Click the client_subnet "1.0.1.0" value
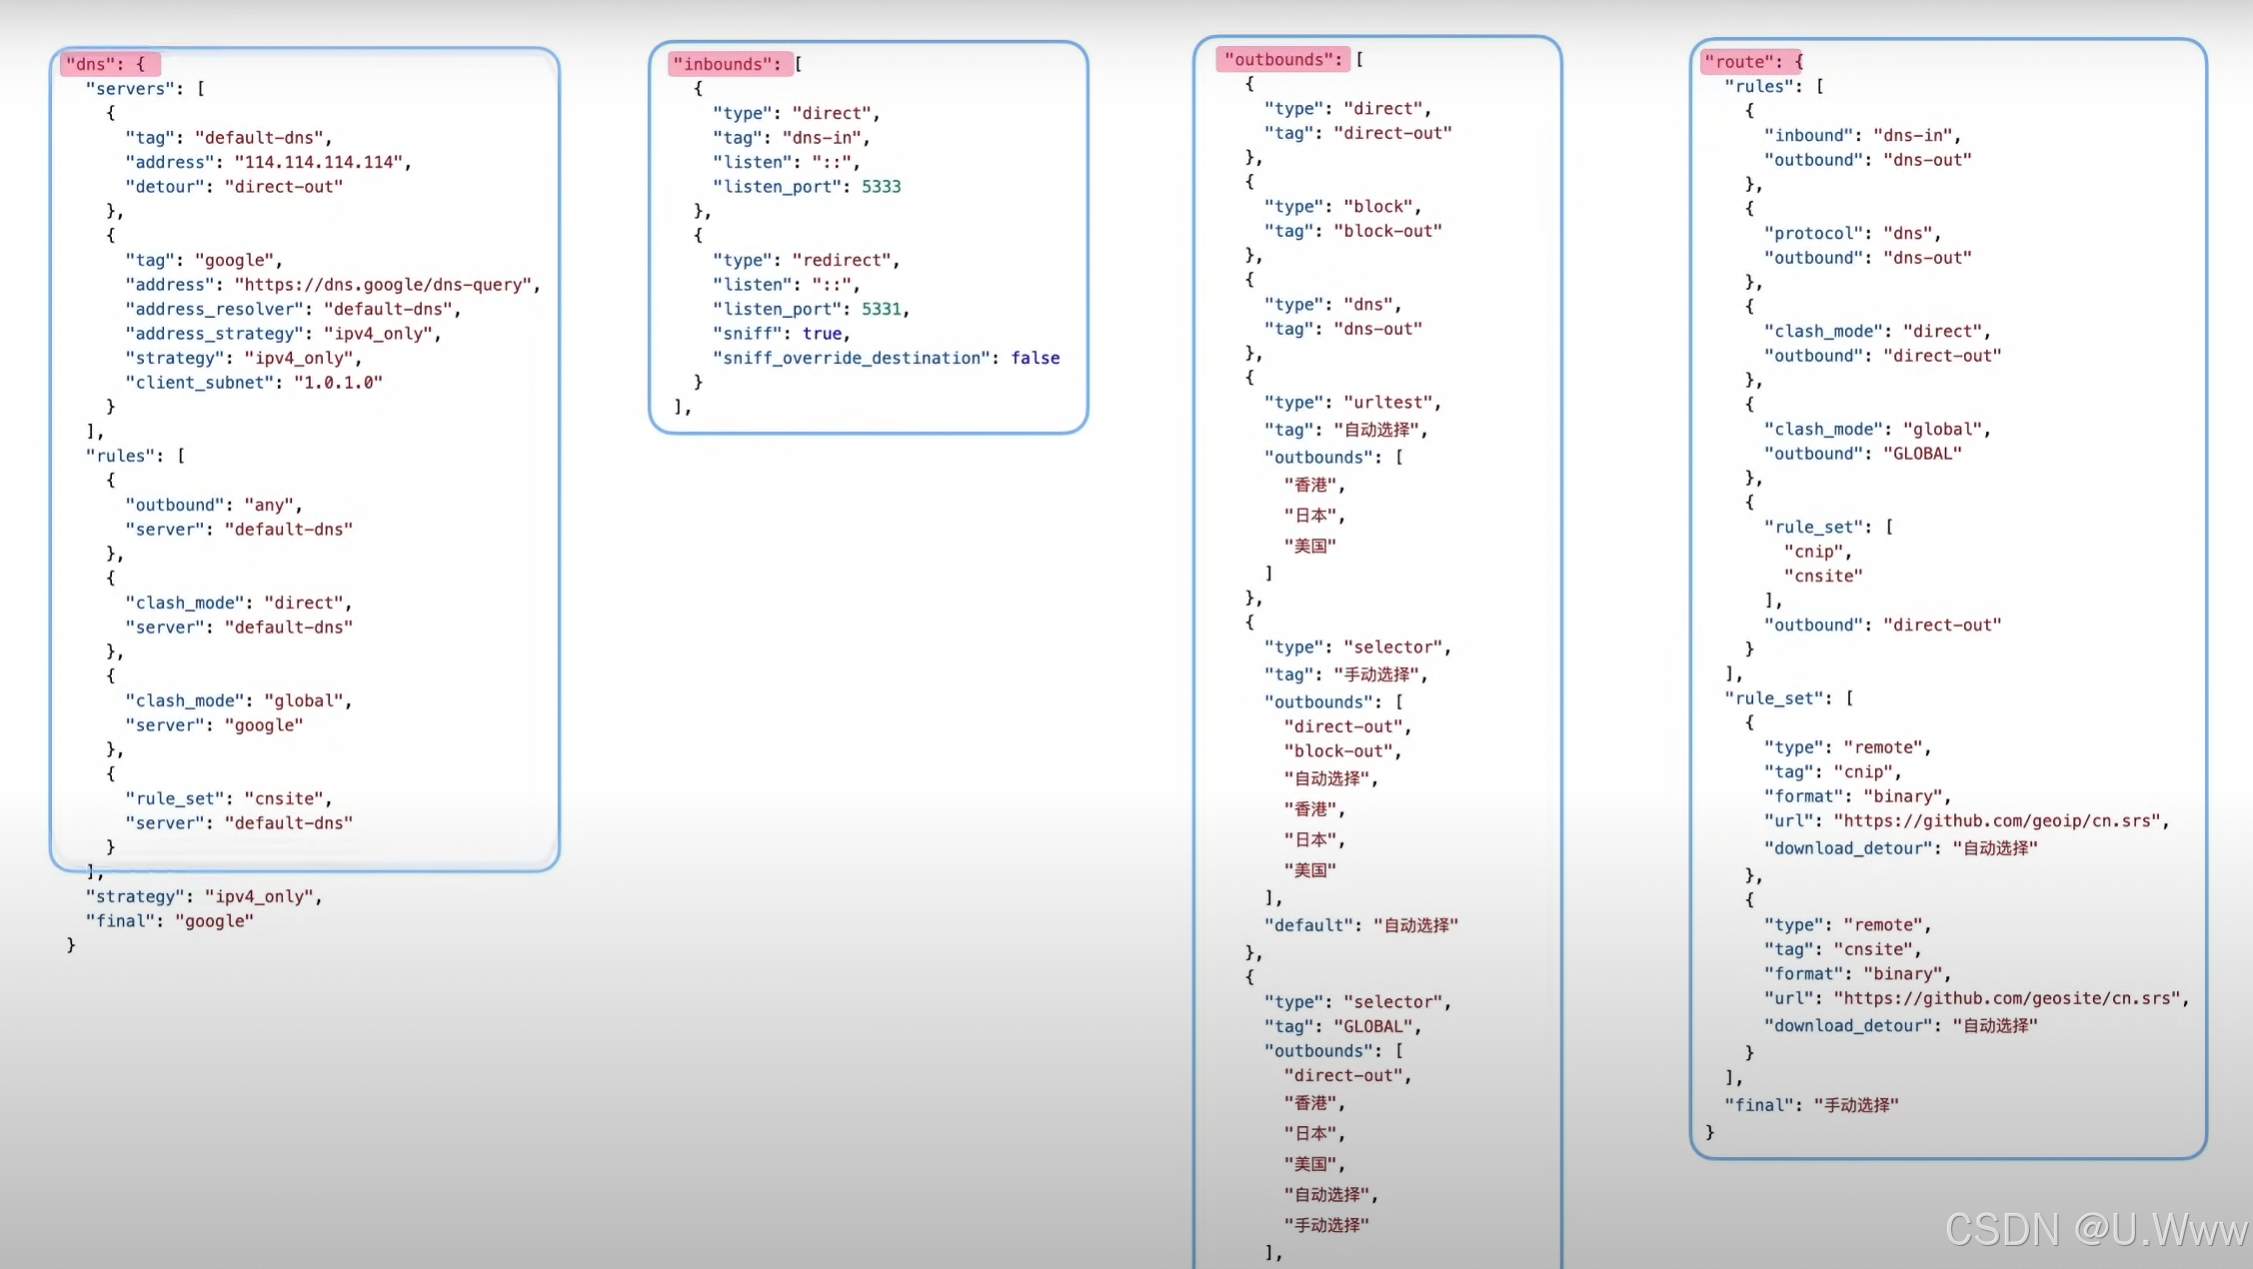Viewport: 2253px width, 1269px height. click(x=338, y=382)
